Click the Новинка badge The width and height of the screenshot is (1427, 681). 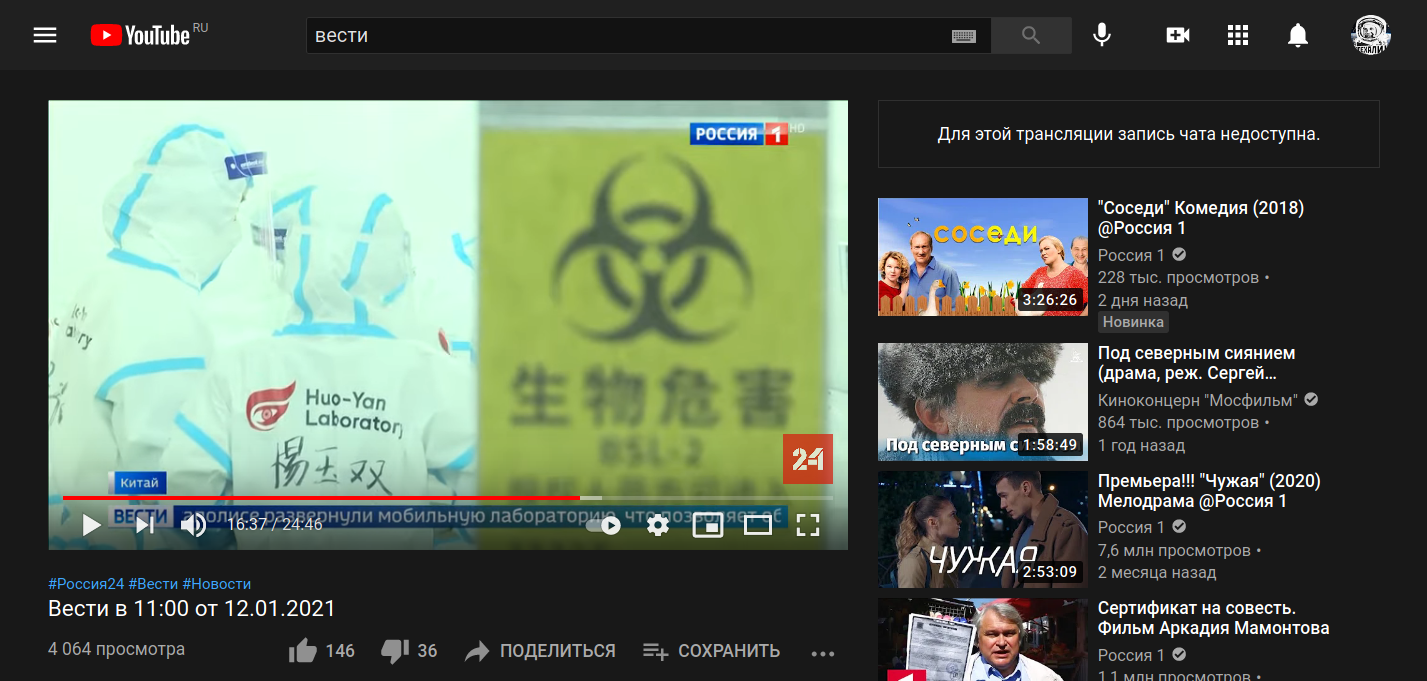click(x=1134, y=322)
